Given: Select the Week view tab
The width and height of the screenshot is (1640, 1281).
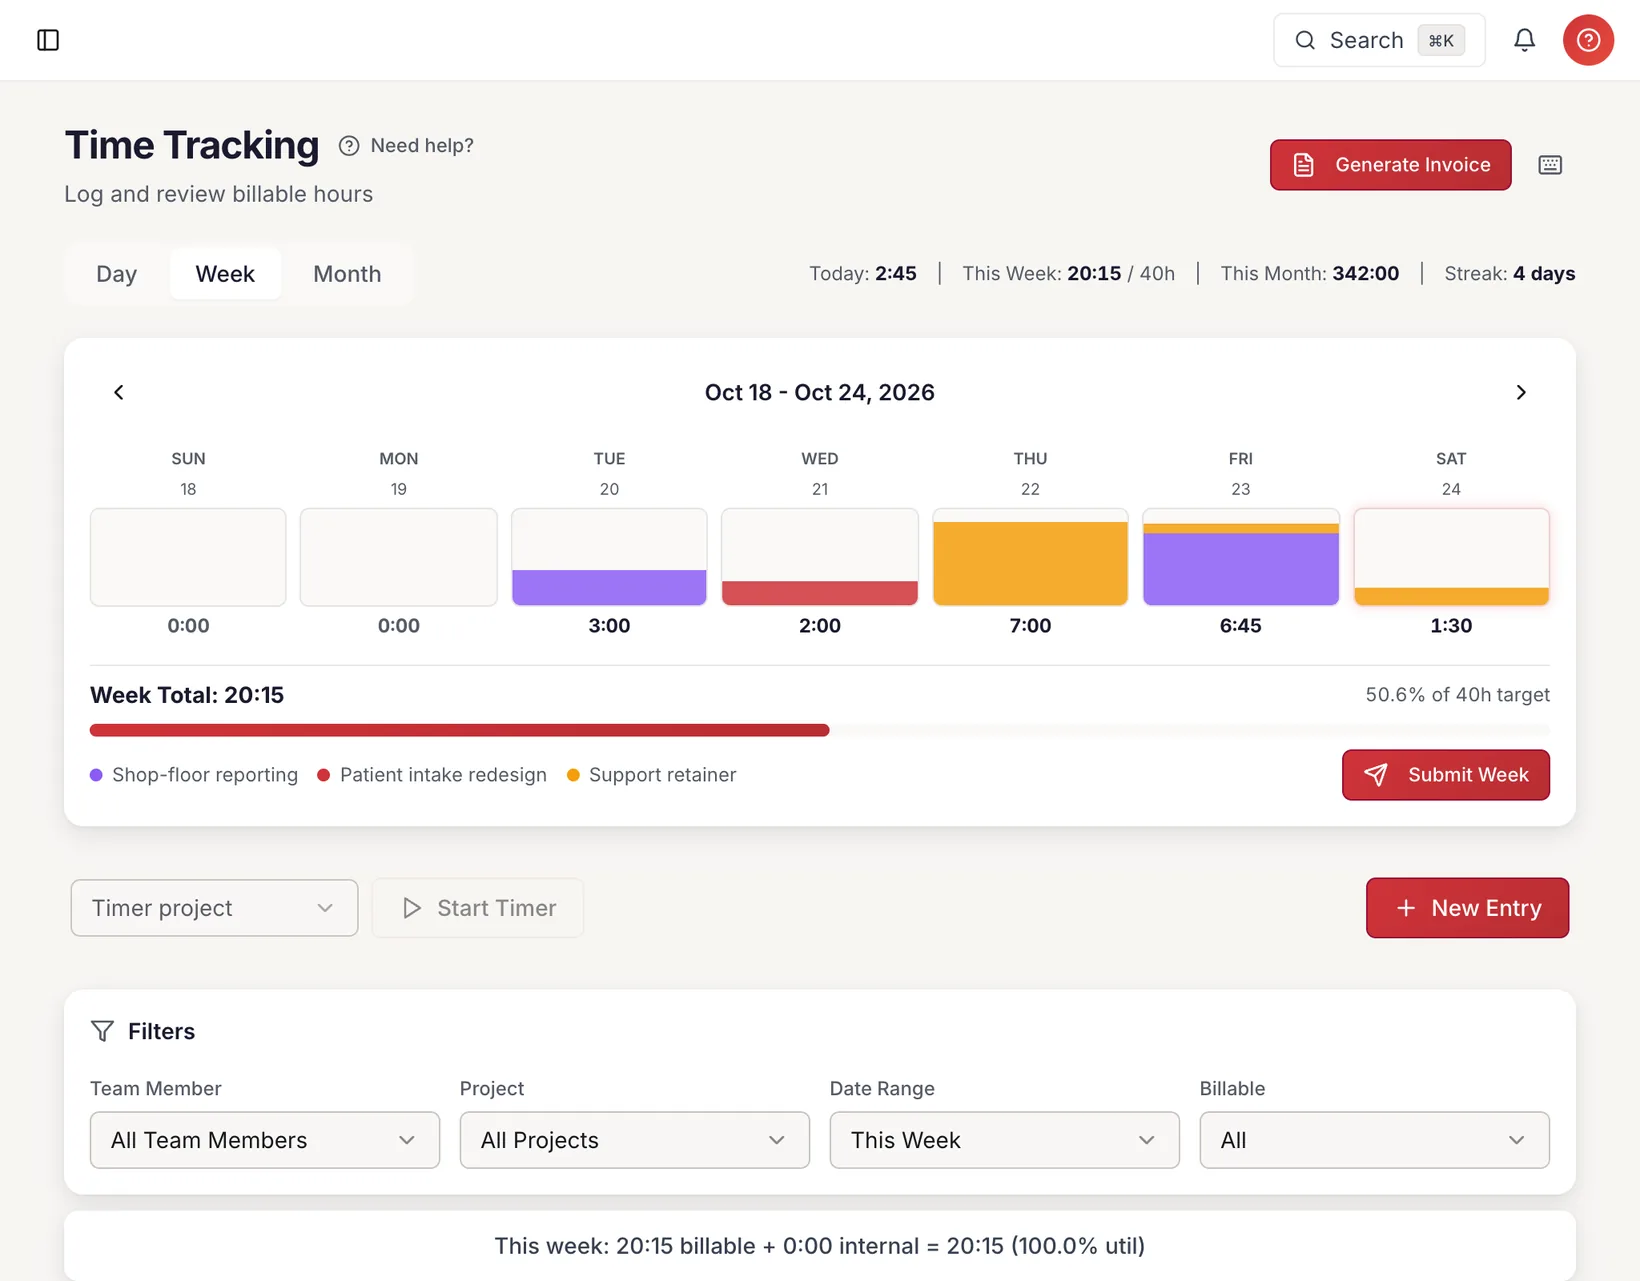Looking at the screenshot, I should coord(225,274).
